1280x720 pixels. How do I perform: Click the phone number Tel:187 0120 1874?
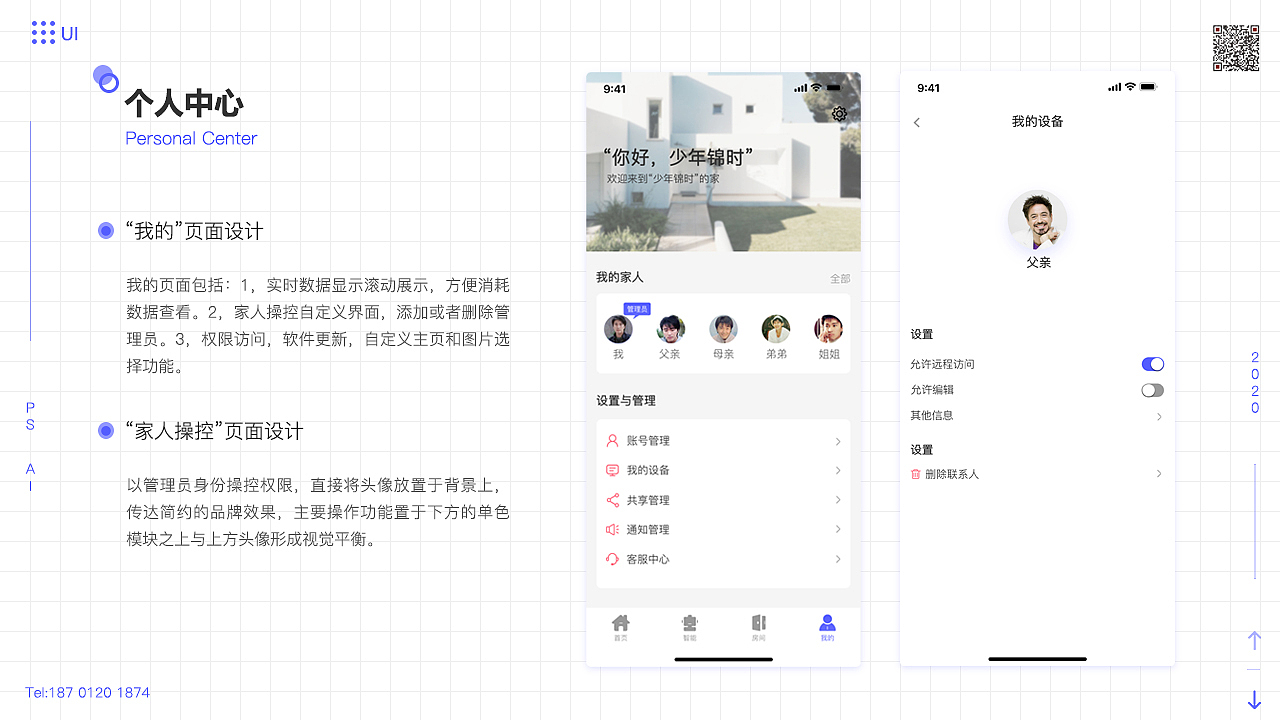point(88,692)
